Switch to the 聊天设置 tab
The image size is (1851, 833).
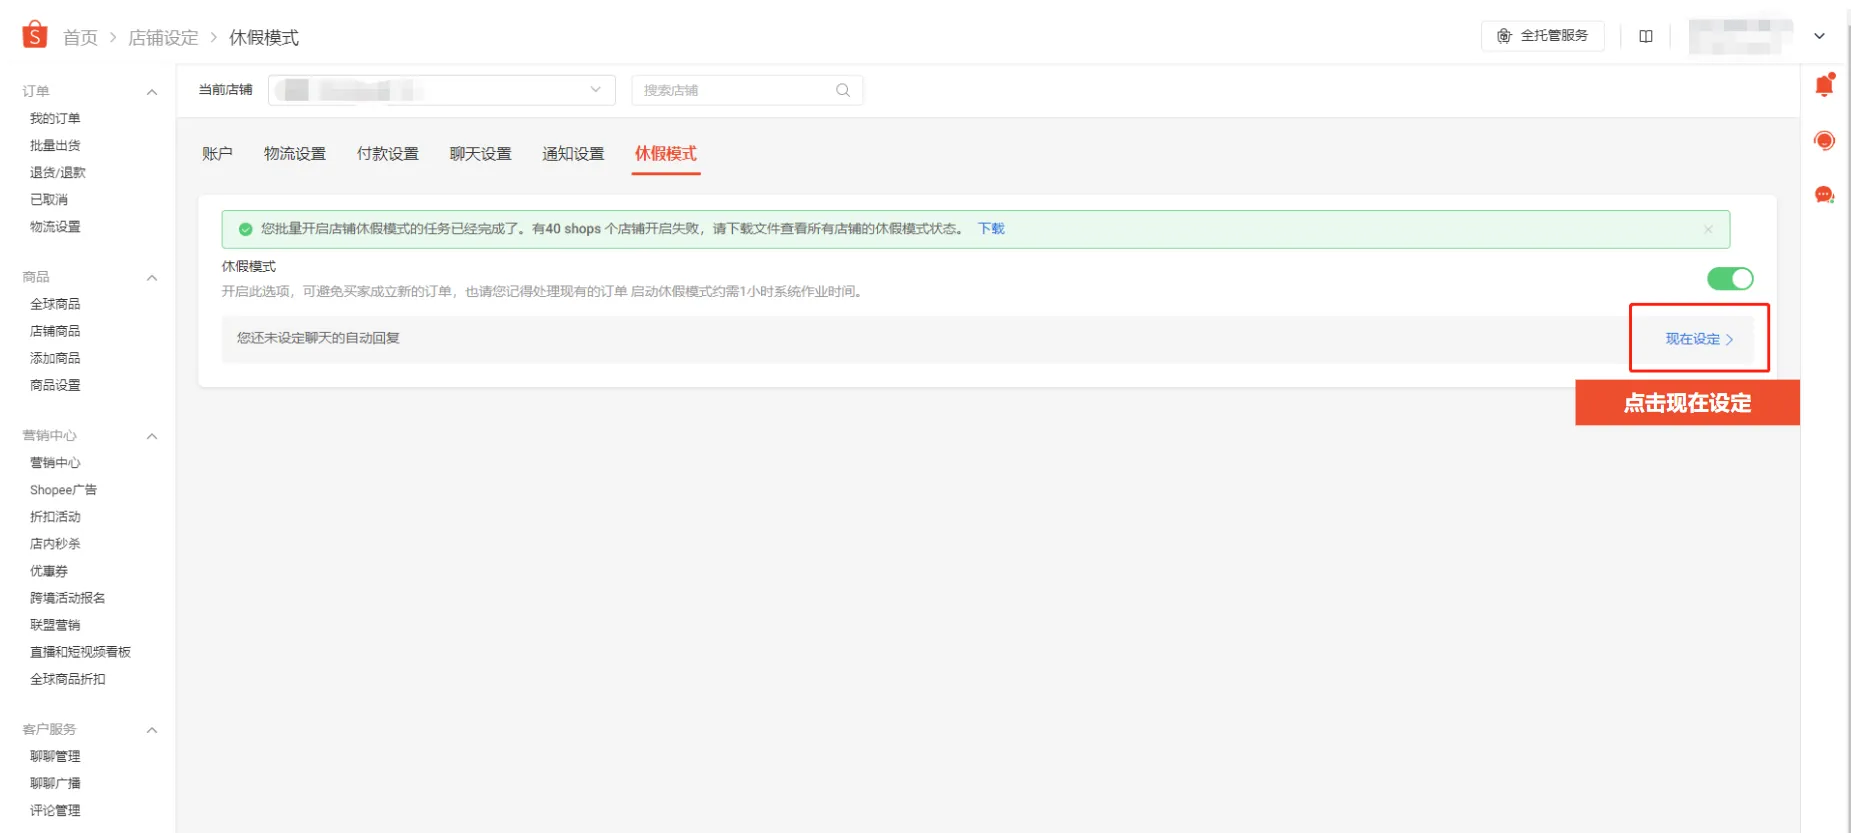481,154
